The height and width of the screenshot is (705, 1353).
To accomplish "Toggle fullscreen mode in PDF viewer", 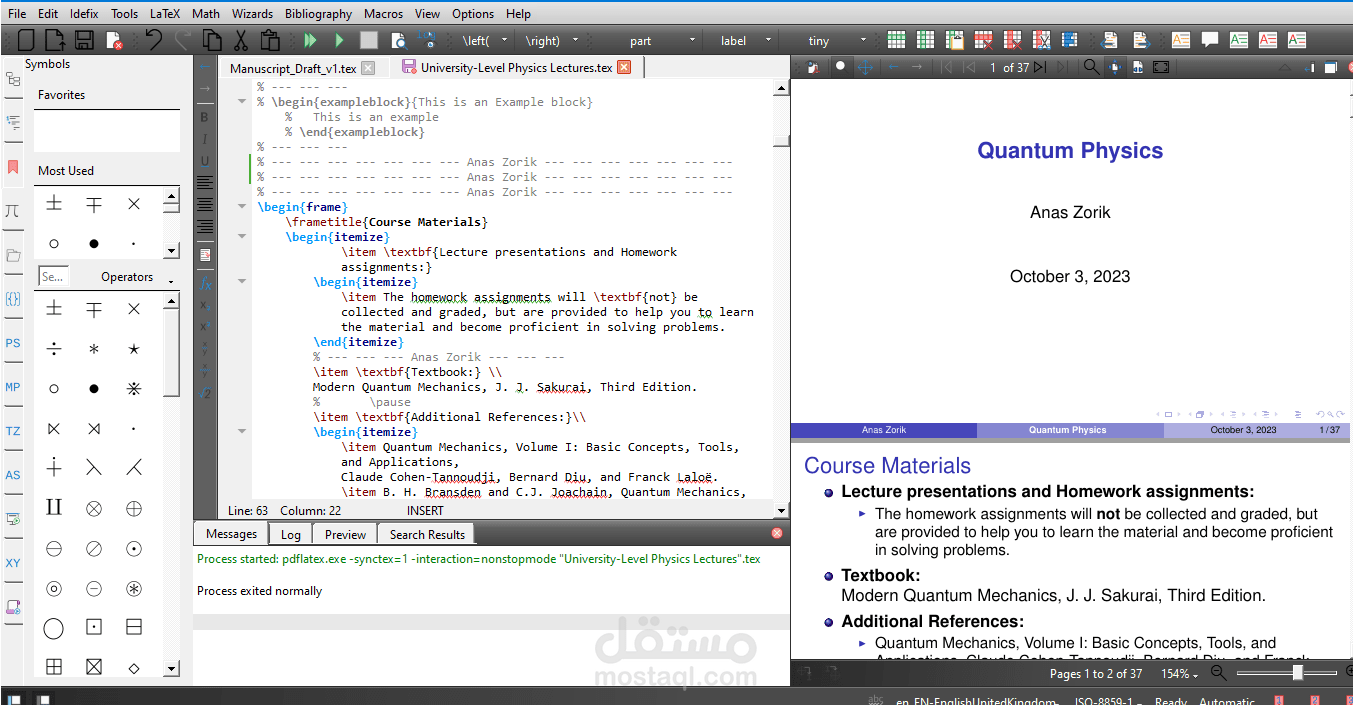I will pos(1160,67).
